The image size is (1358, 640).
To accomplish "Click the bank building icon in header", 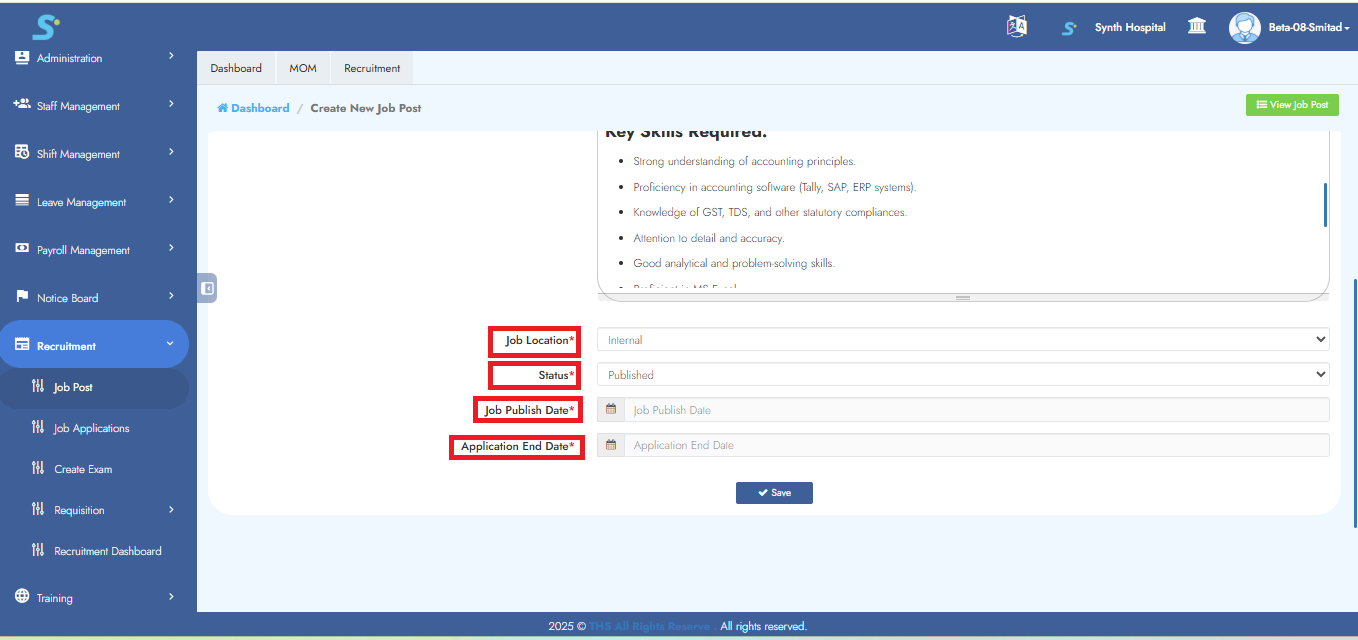I will click(x=1196, y=27).
